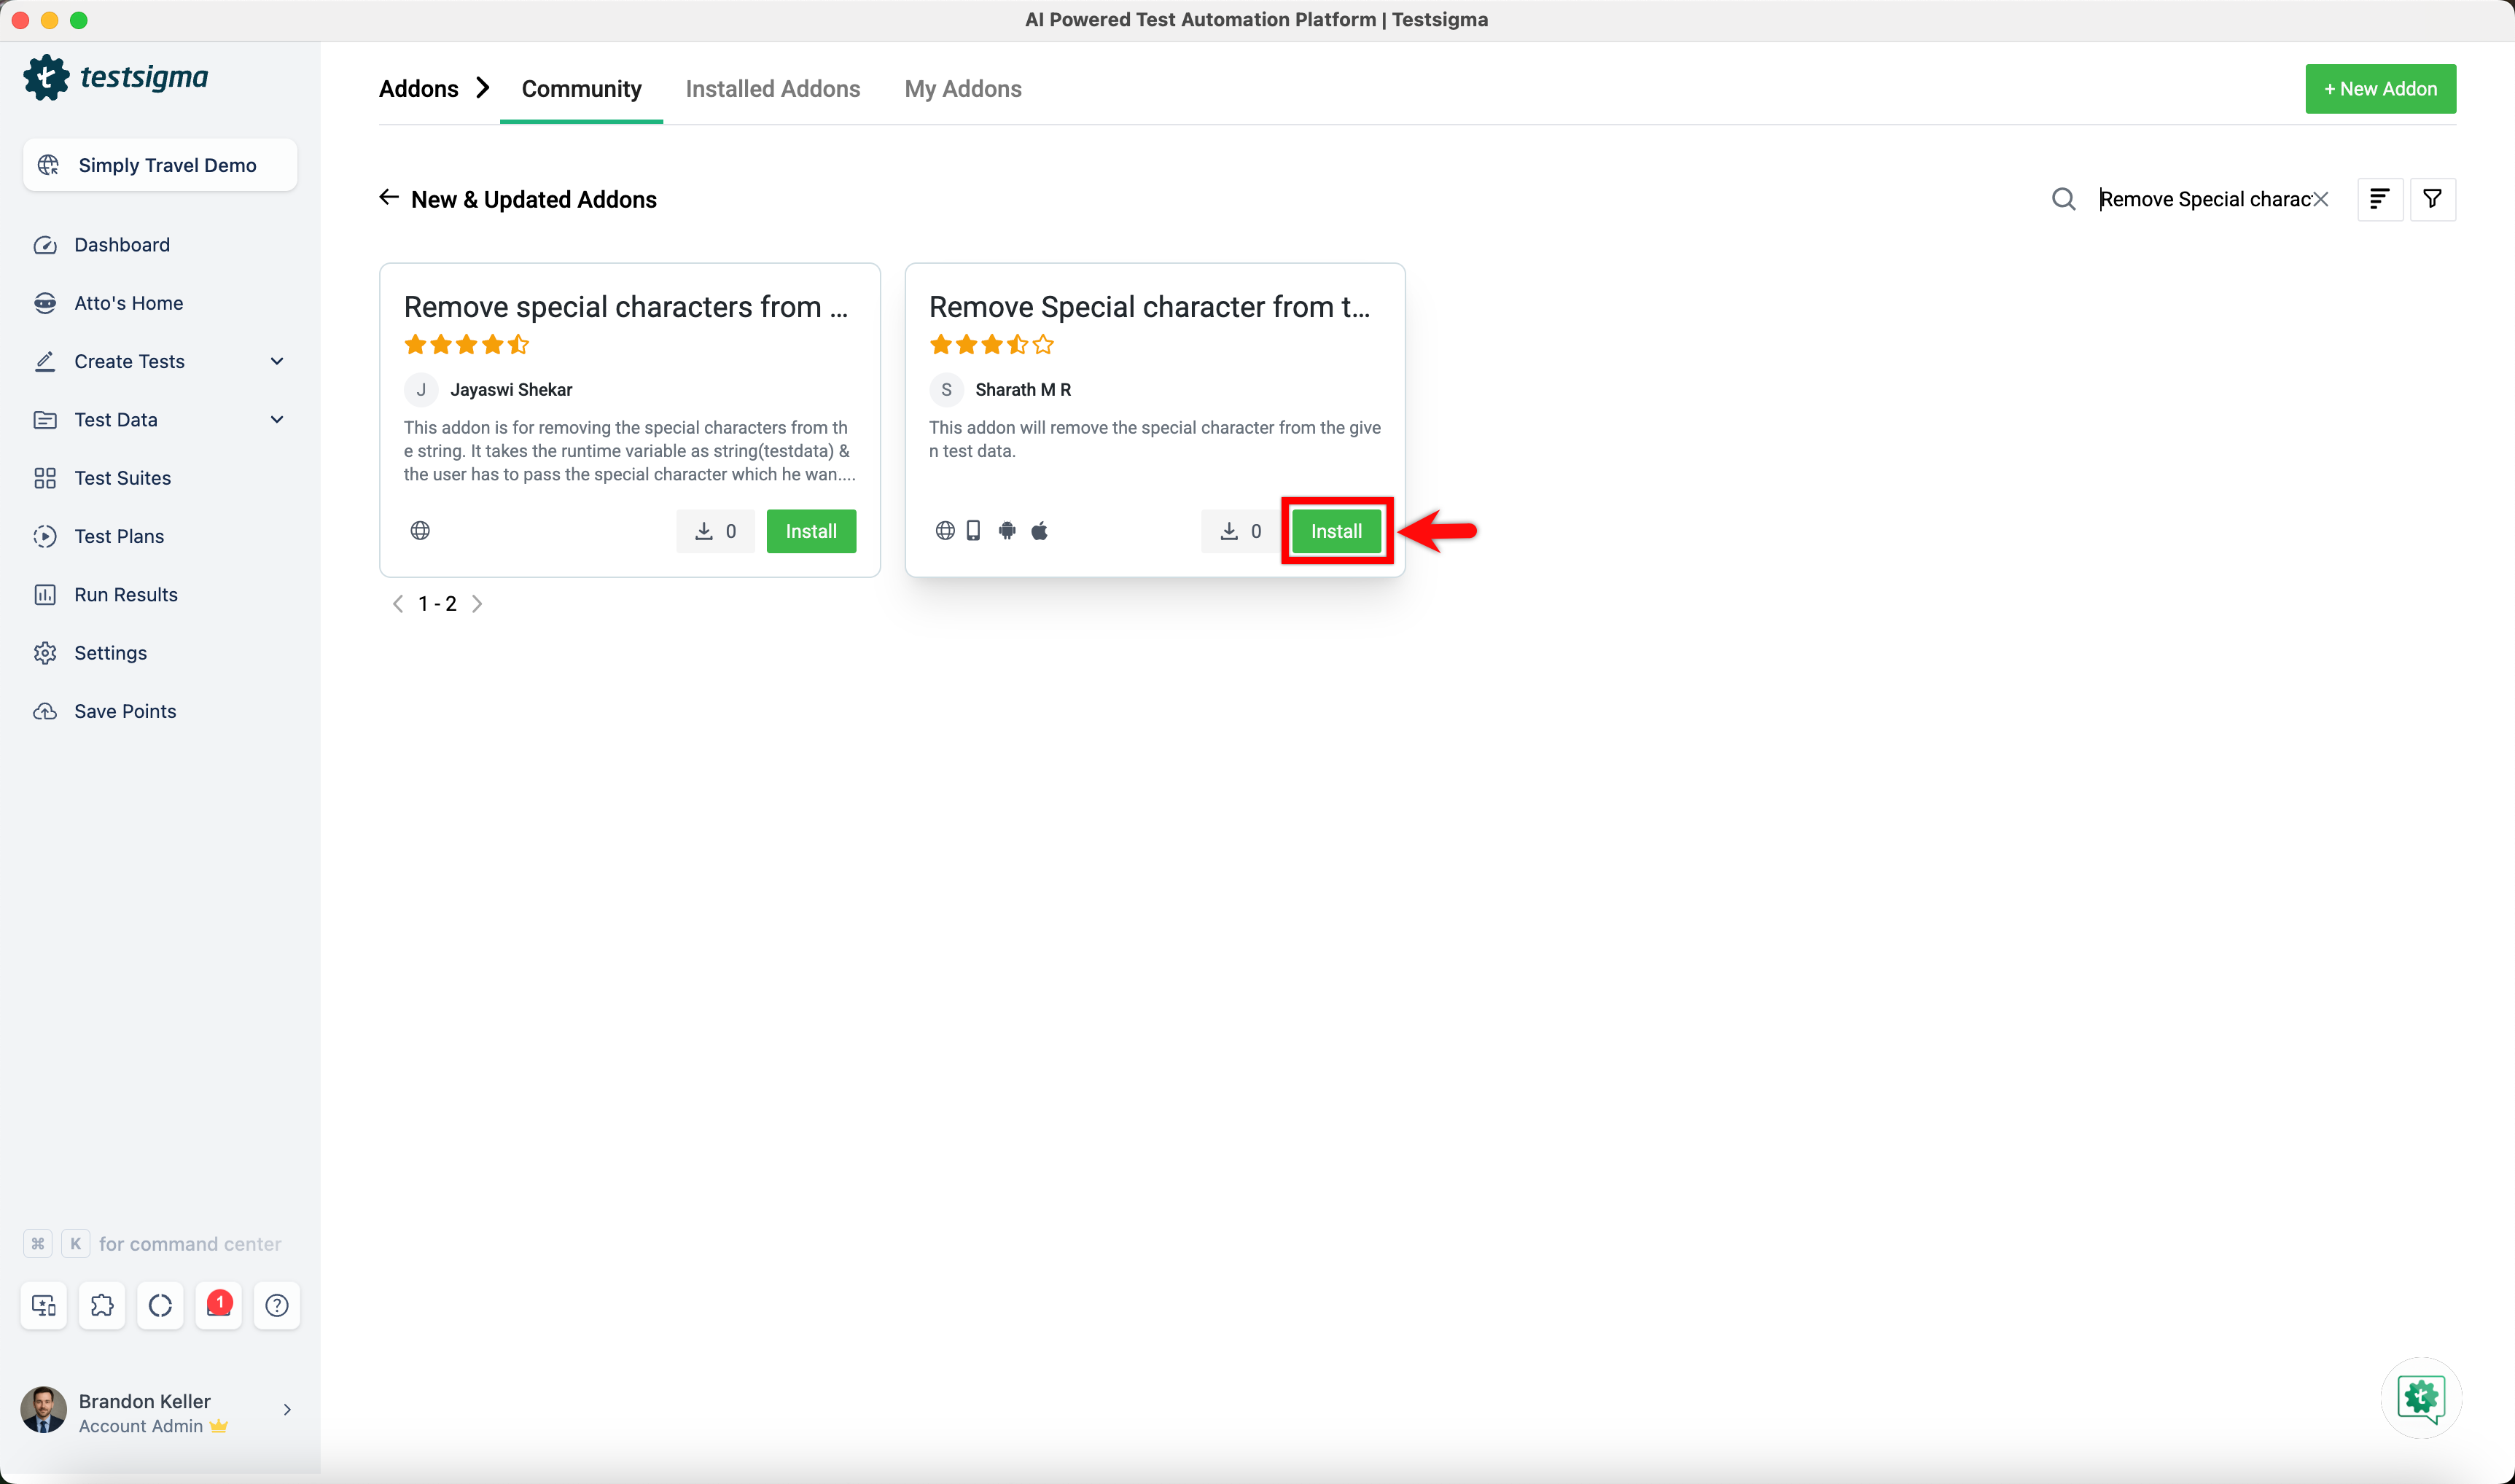This screenshot has width=2515, height=1484.
Task: Click back arrow near New & Updated Addons
Action: point(389,198)
